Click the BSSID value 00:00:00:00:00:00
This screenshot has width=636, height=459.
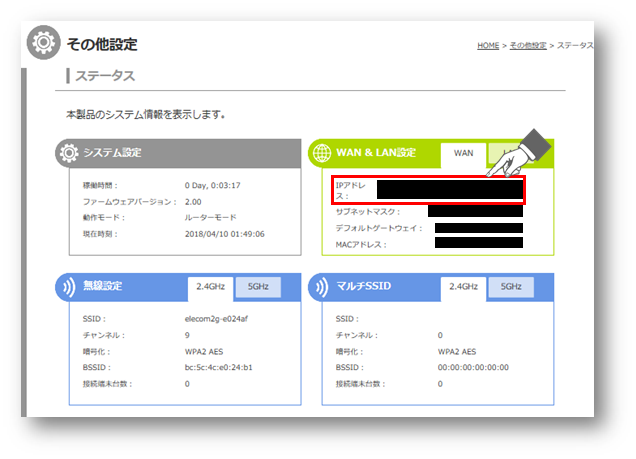(x=473, y=367)
